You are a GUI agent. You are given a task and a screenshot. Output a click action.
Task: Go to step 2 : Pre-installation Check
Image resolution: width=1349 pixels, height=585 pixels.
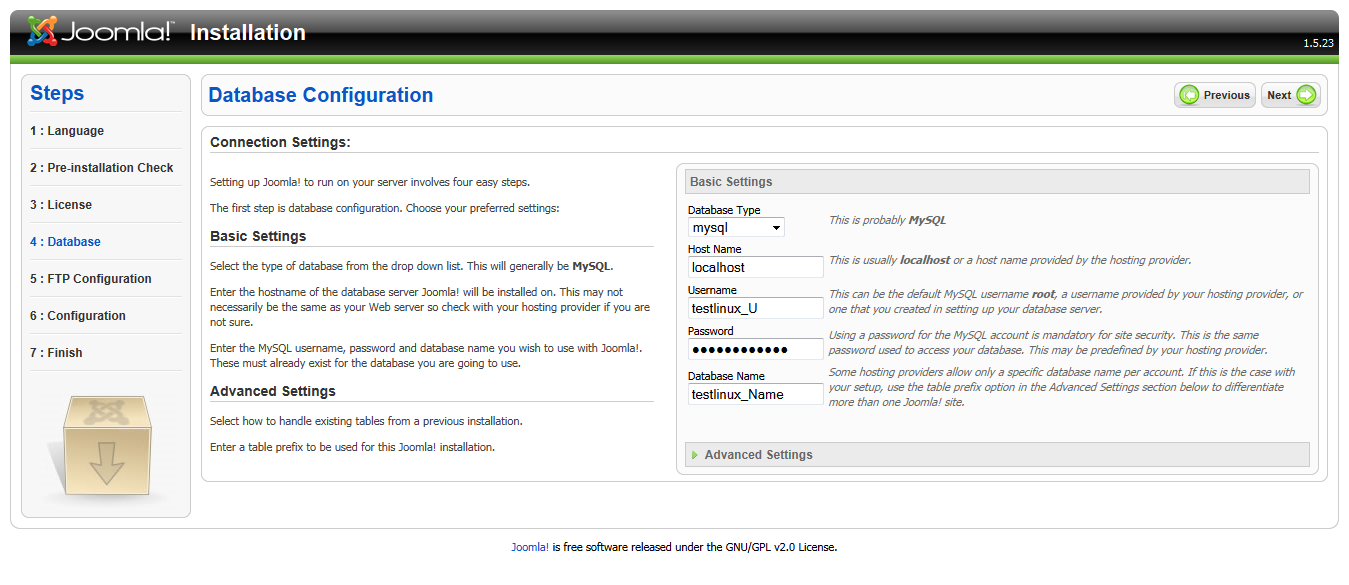[102, 168]
